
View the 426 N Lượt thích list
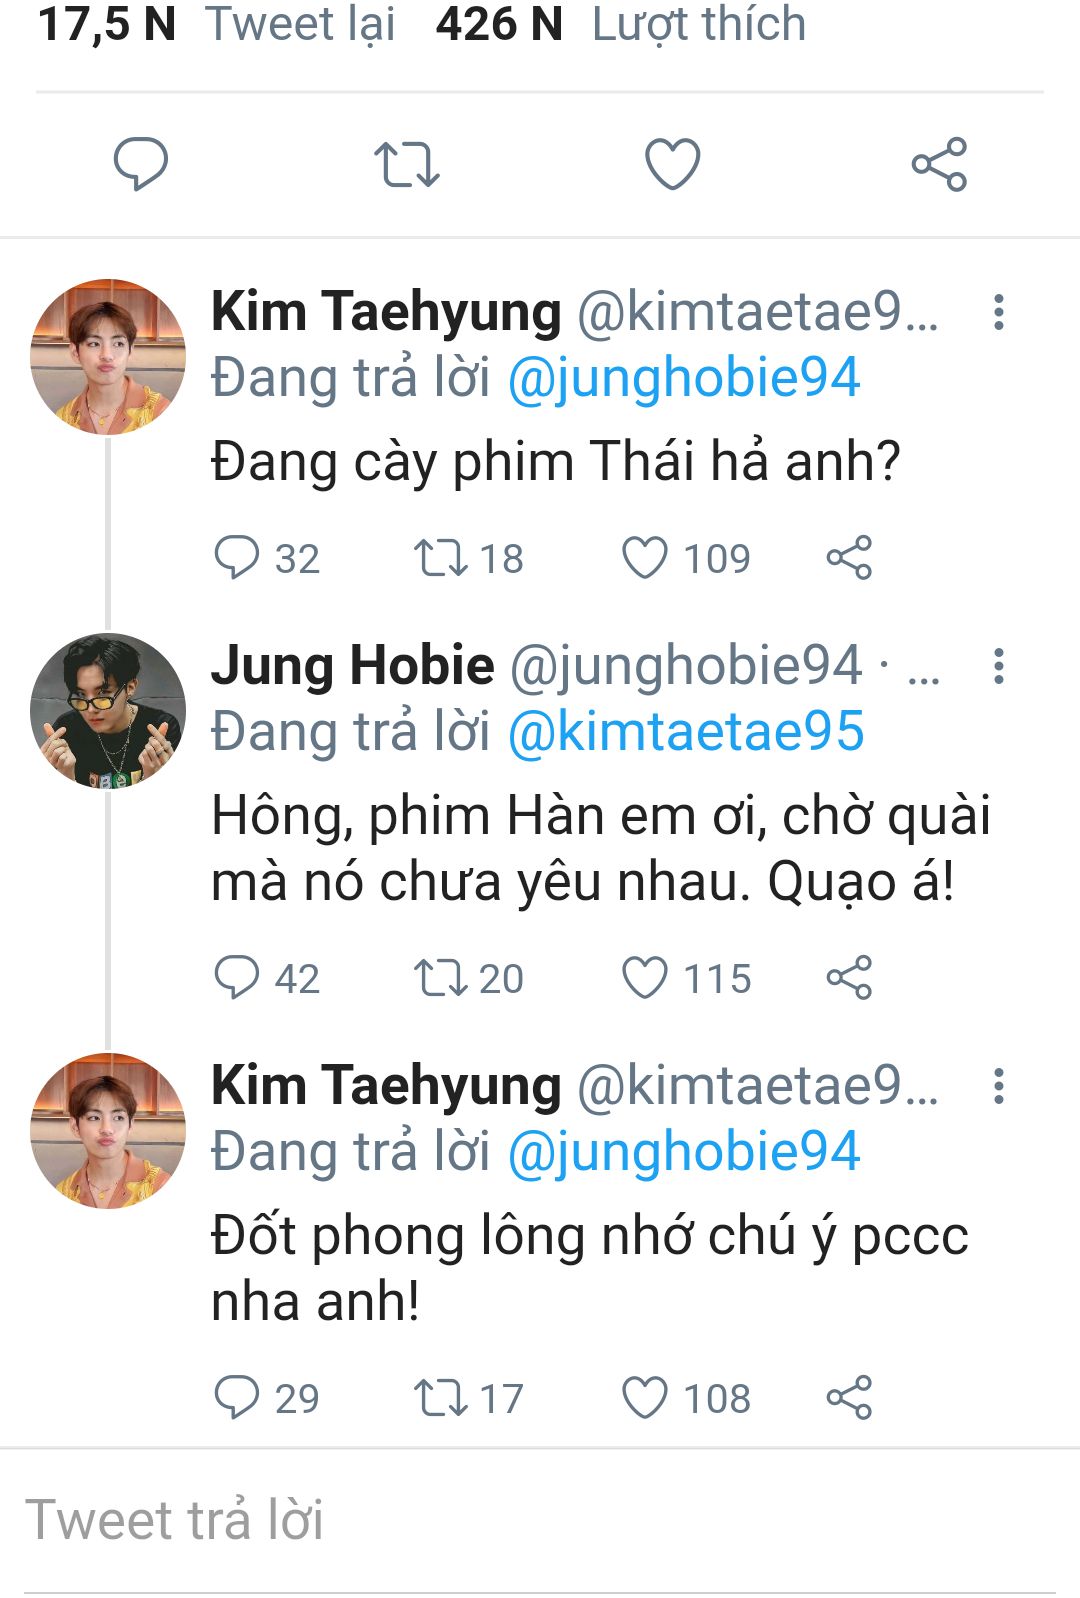tap(620, 24)
